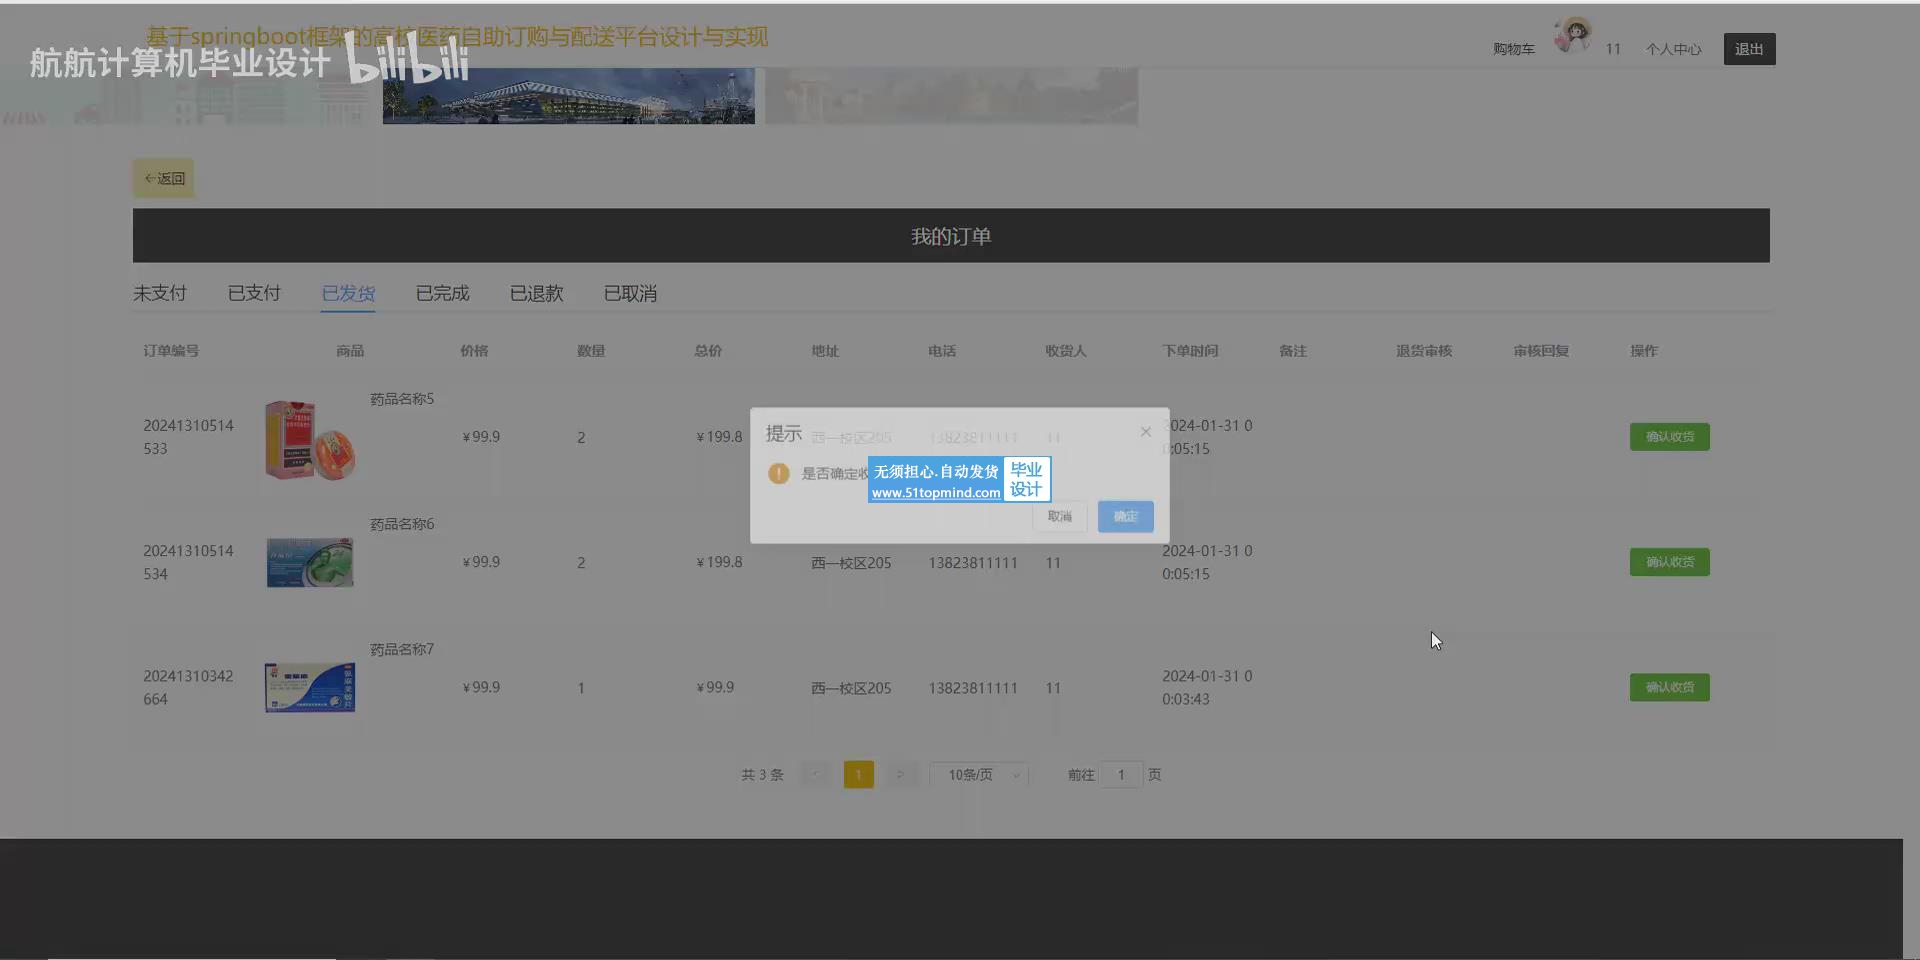
Task: Click product name 药品名称6
Action: tap(402, 524)
